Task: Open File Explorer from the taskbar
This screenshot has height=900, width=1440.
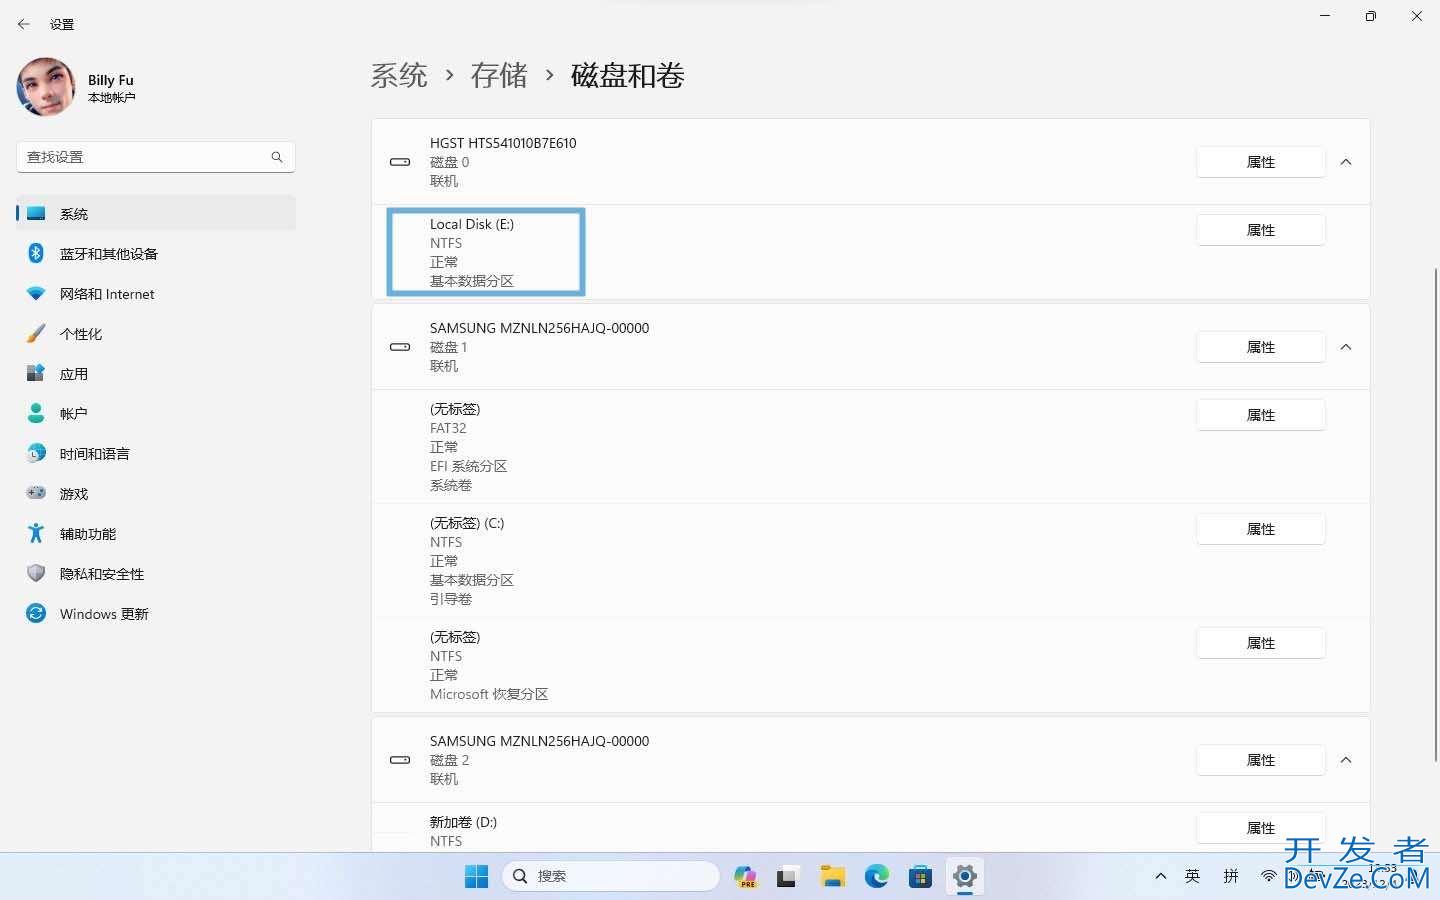Action: (x=832, y=877)
